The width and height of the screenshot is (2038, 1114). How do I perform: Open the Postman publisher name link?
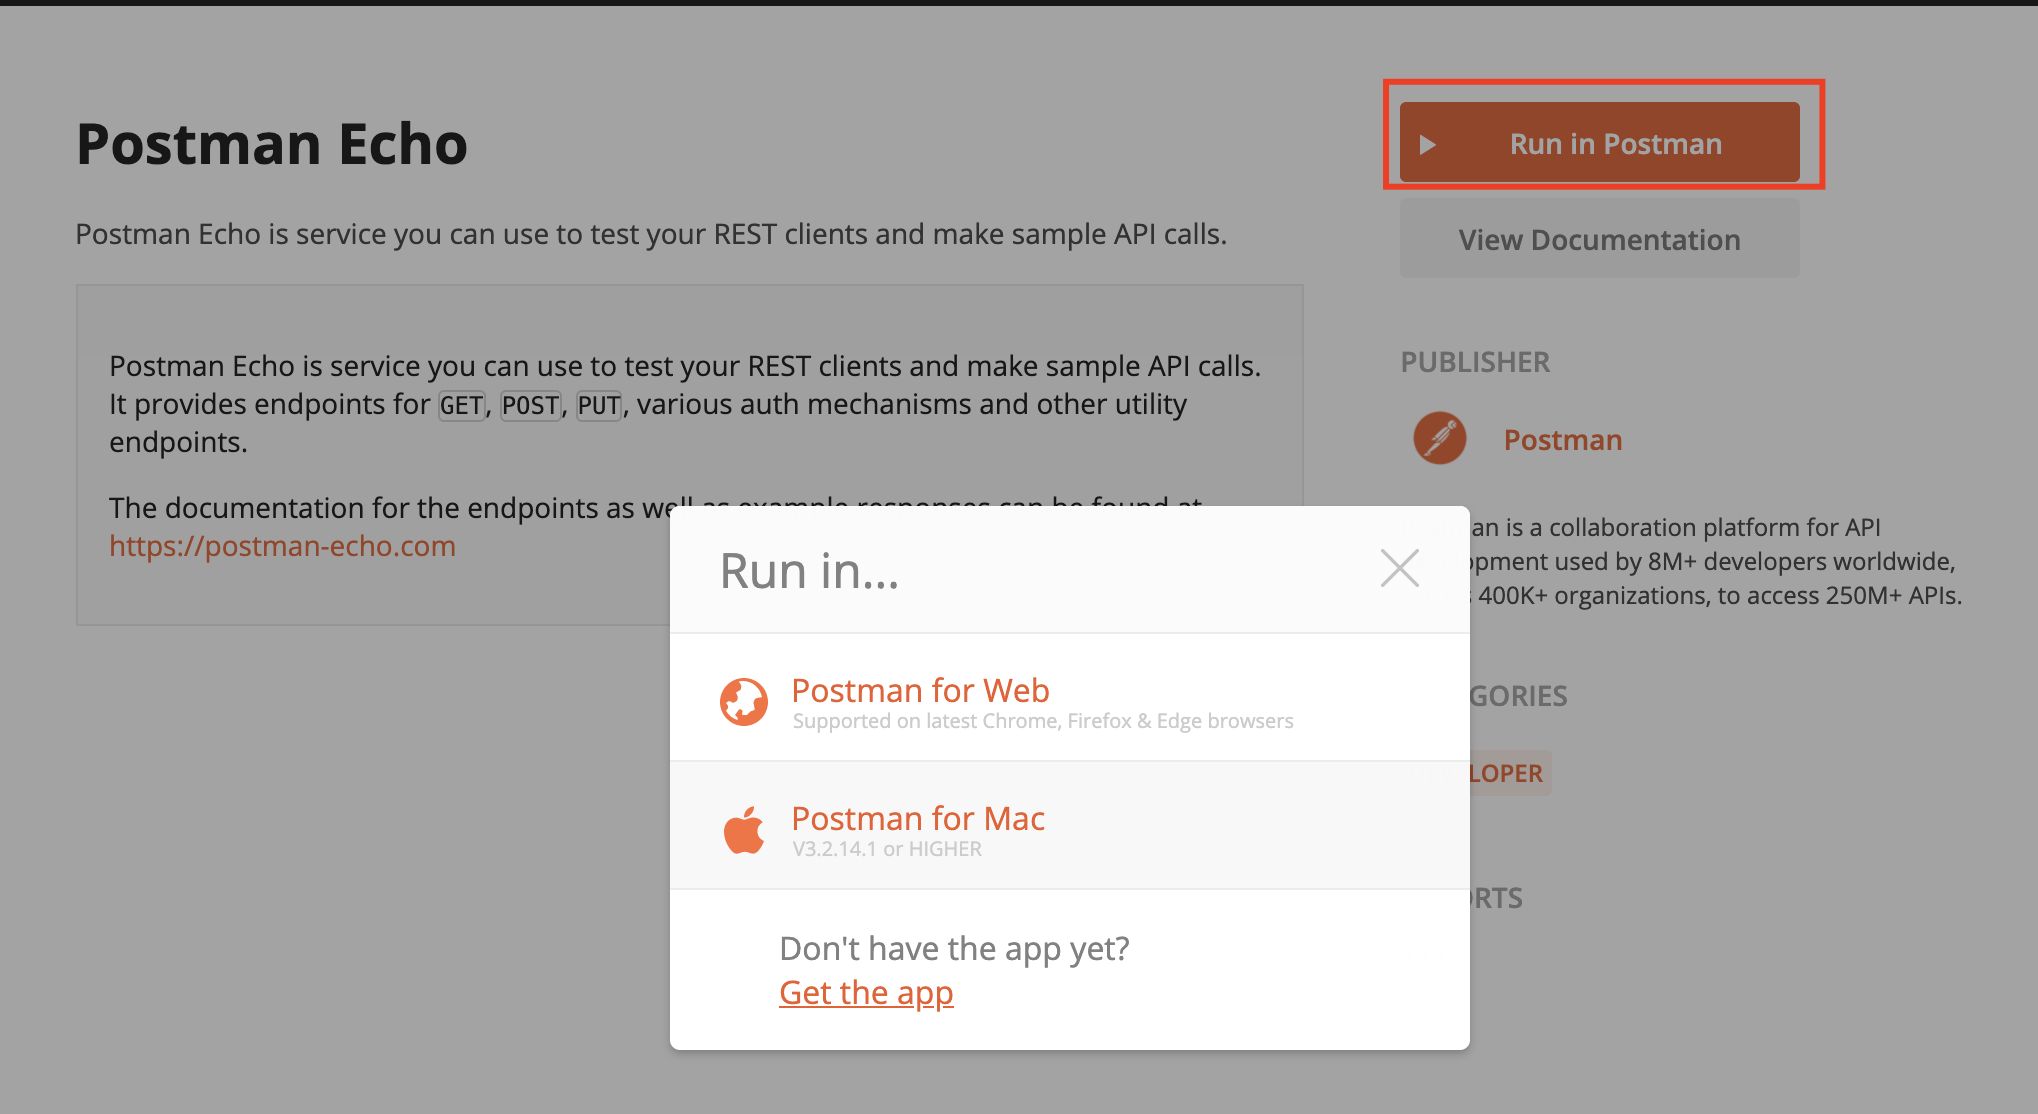1563,440
